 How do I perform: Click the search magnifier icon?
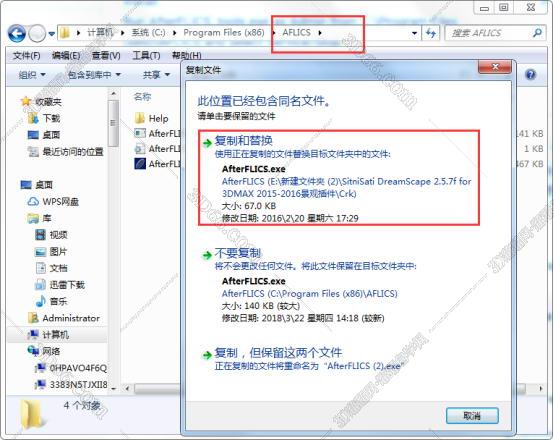(x=537, y=33)
